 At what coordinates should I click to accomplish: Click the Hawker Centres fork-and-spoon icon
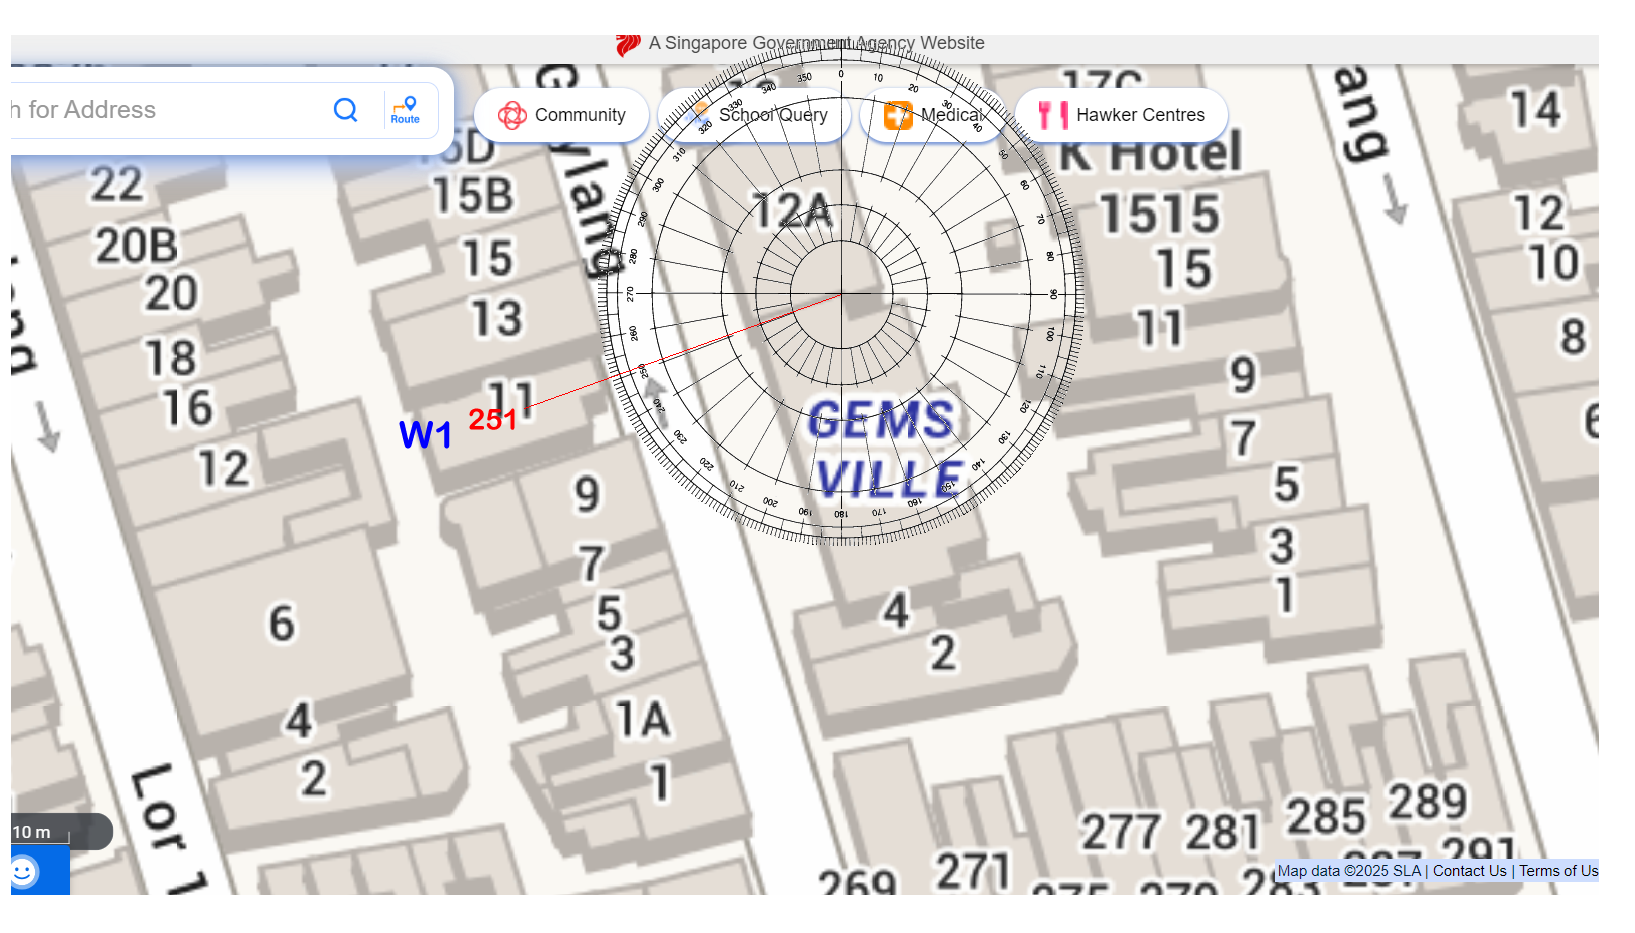click(x=1052, y=115)
